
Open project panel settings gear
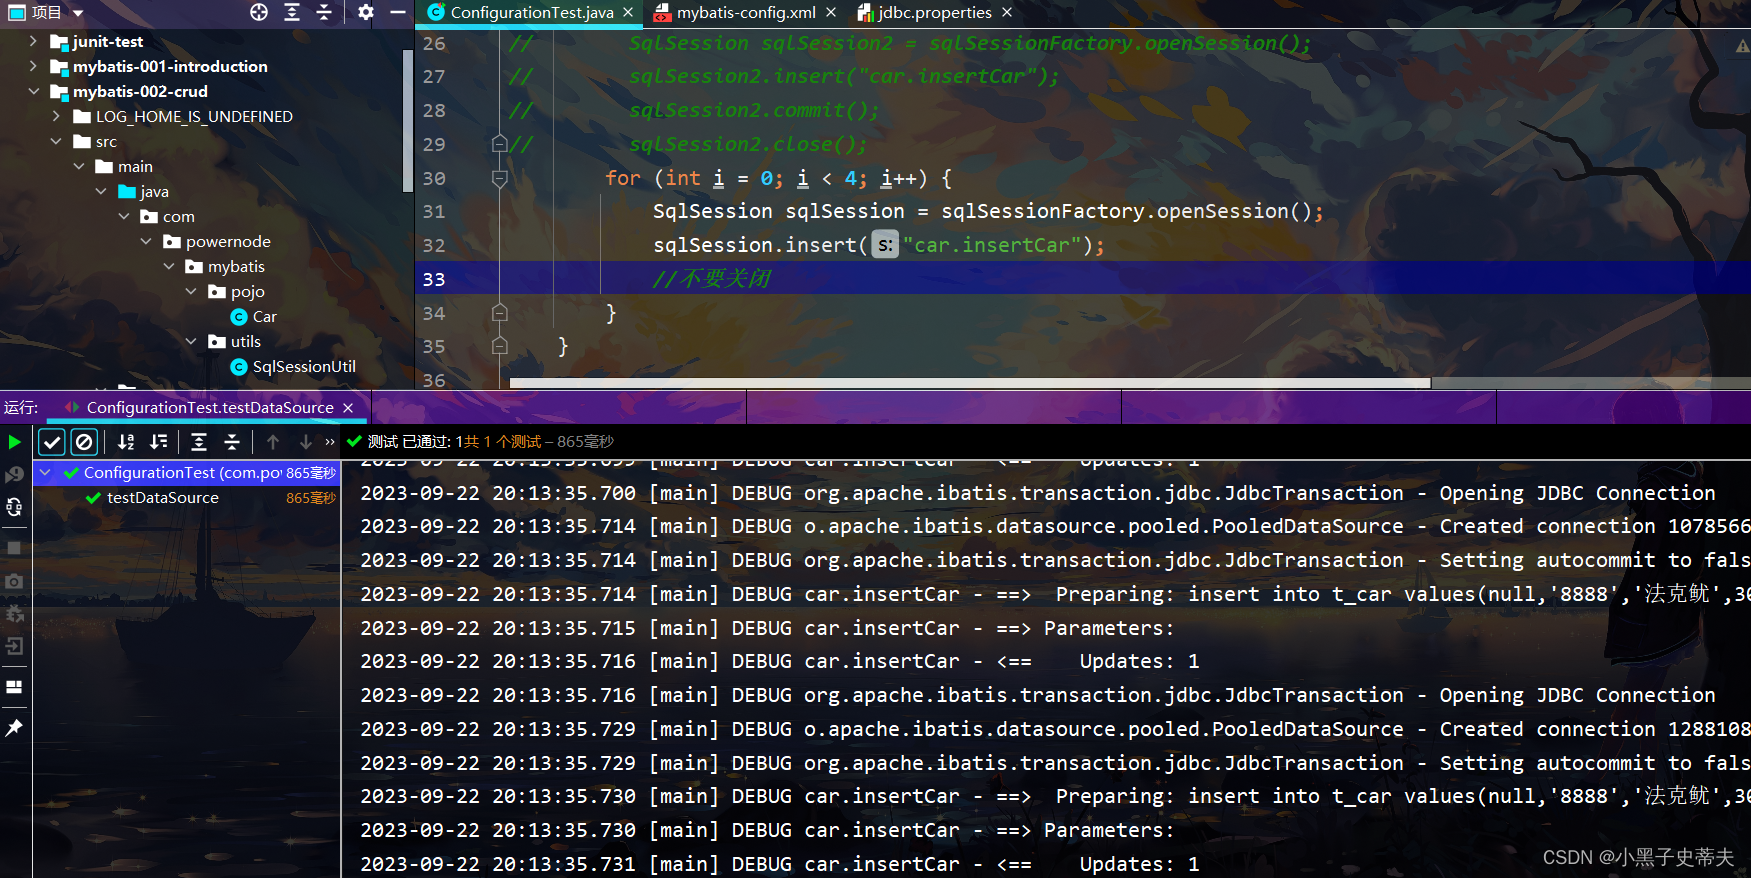tap(366, 12)
